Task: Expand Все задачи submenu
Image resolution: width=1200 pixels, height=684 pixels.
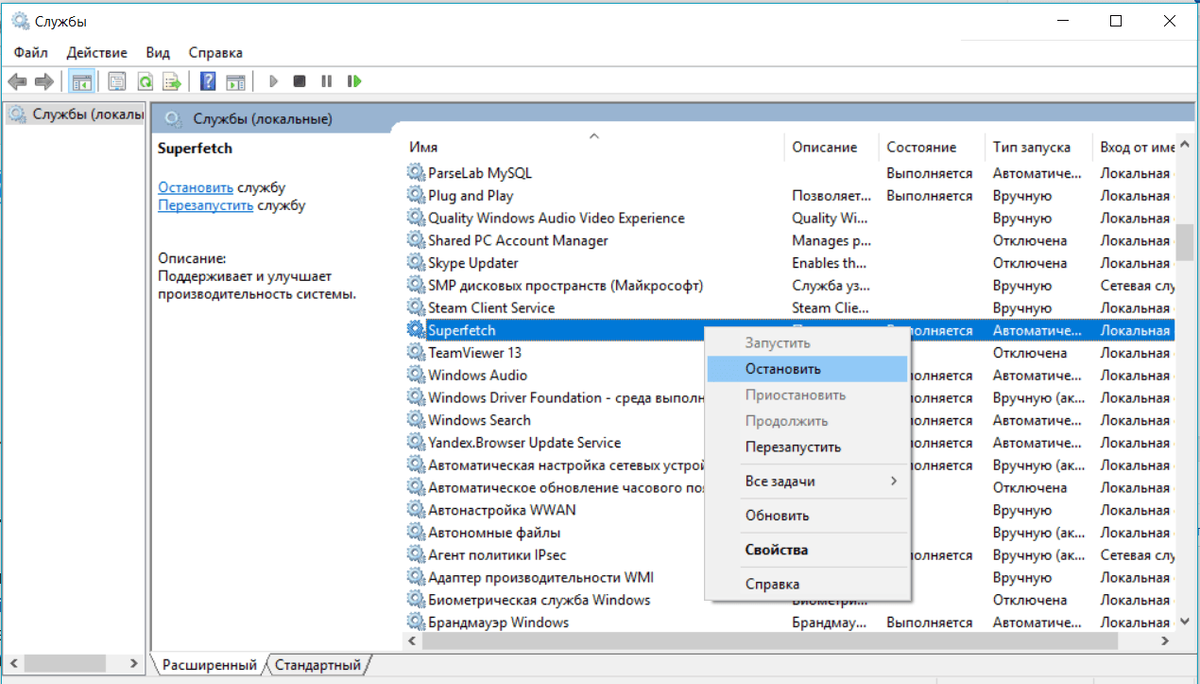Action: [807, 481]
